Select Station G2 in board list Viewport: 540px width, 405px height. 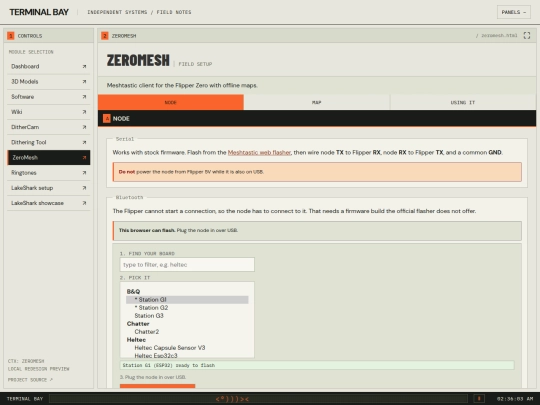(187, 308)
